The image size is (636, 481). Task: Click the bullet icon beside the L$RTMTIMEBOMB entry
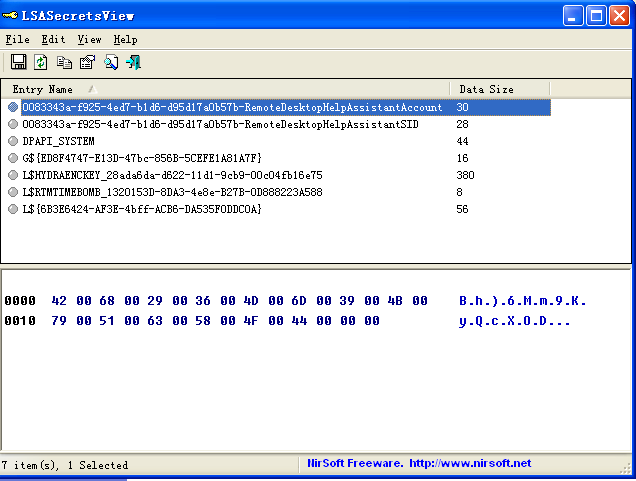(13, 192)
